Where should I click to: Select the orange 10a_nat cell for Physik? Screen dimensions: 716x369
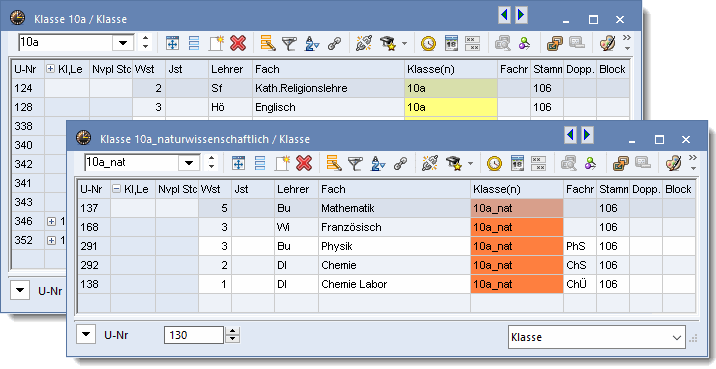coord(517,246)
